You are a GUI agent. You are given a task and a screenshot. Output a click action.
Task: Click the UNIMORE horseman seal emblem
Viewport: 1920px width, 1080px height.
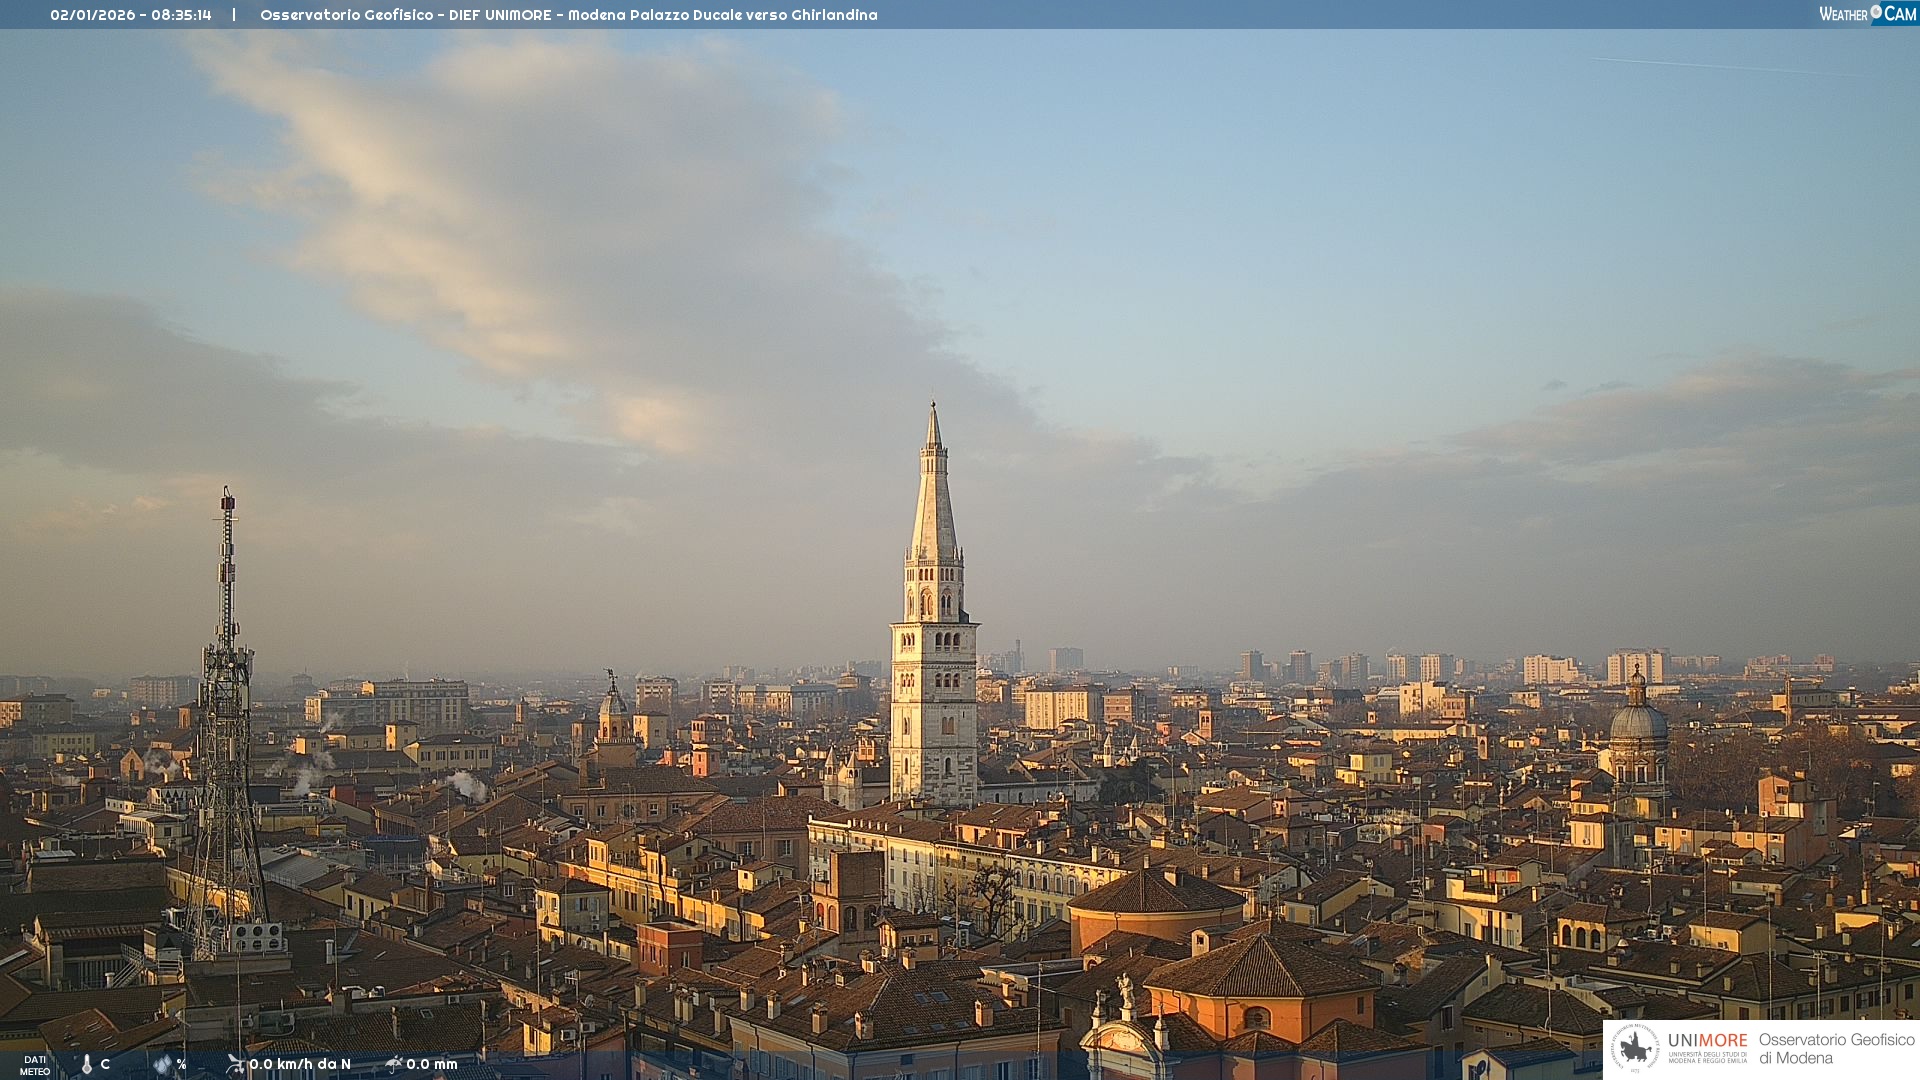point(1636,1049)
